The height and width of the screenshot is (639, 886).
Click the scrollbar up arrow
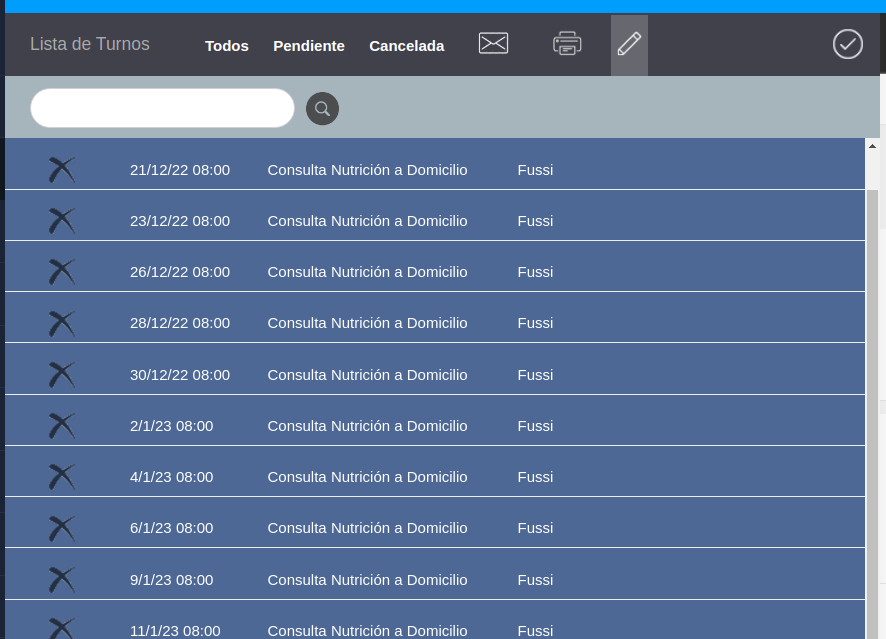872,146
